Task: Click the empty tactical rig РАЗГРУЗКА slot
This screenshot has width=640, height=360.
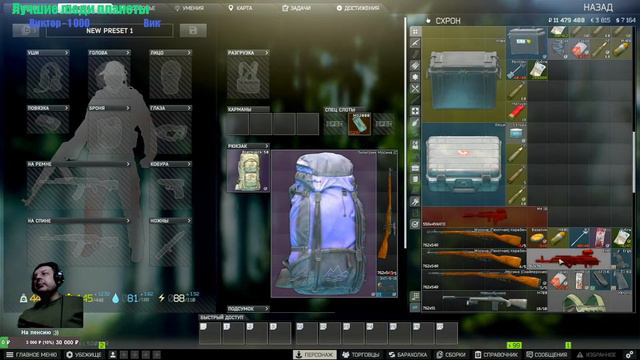Action: [x=248, y=78]
